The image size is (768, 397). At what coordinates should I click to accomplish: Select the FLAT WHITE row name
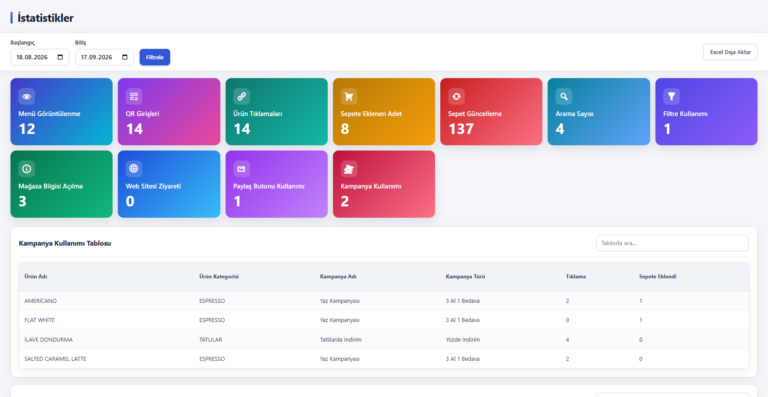39,320
